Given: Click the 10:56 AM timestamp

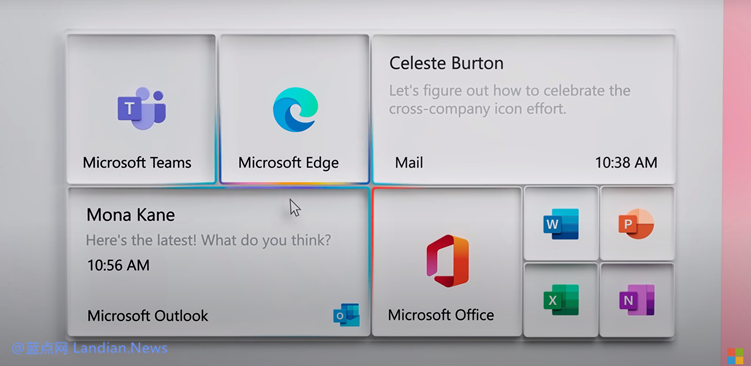Looking at the screenshot, I should tap(118, 265).
